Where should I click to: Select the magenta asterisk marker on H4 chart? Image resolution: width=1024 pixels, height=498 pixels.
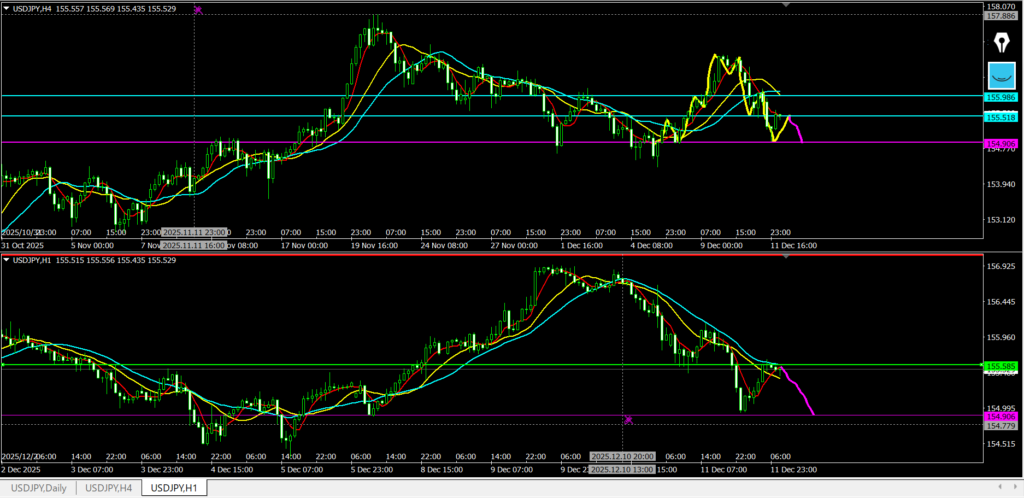pyautogui.click(x=197, y=9)
